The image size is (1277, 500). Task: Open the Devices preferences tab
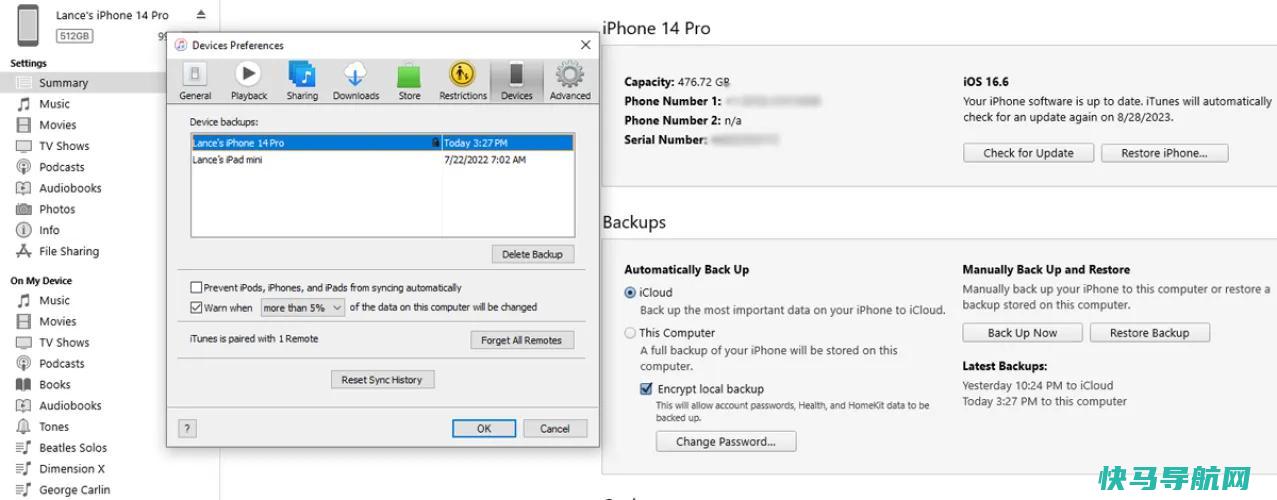[x=516, y=81]
